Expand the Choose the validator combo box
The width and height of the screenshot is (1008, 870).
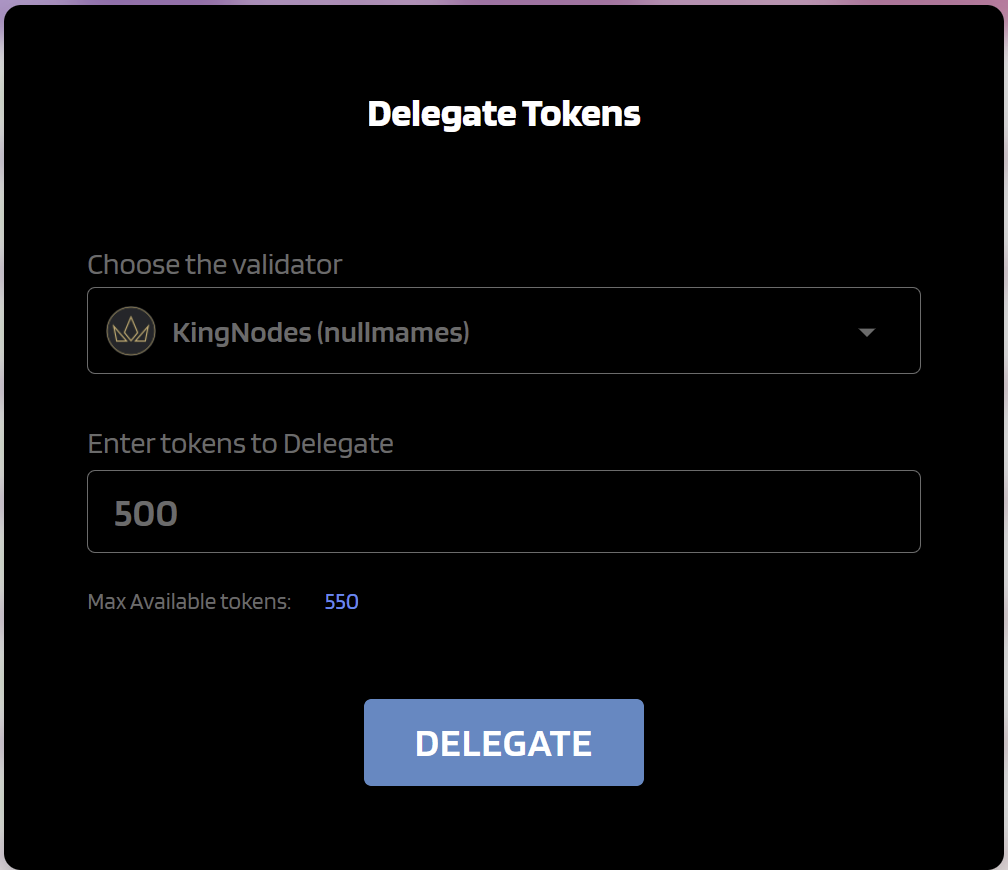point(504,331)
